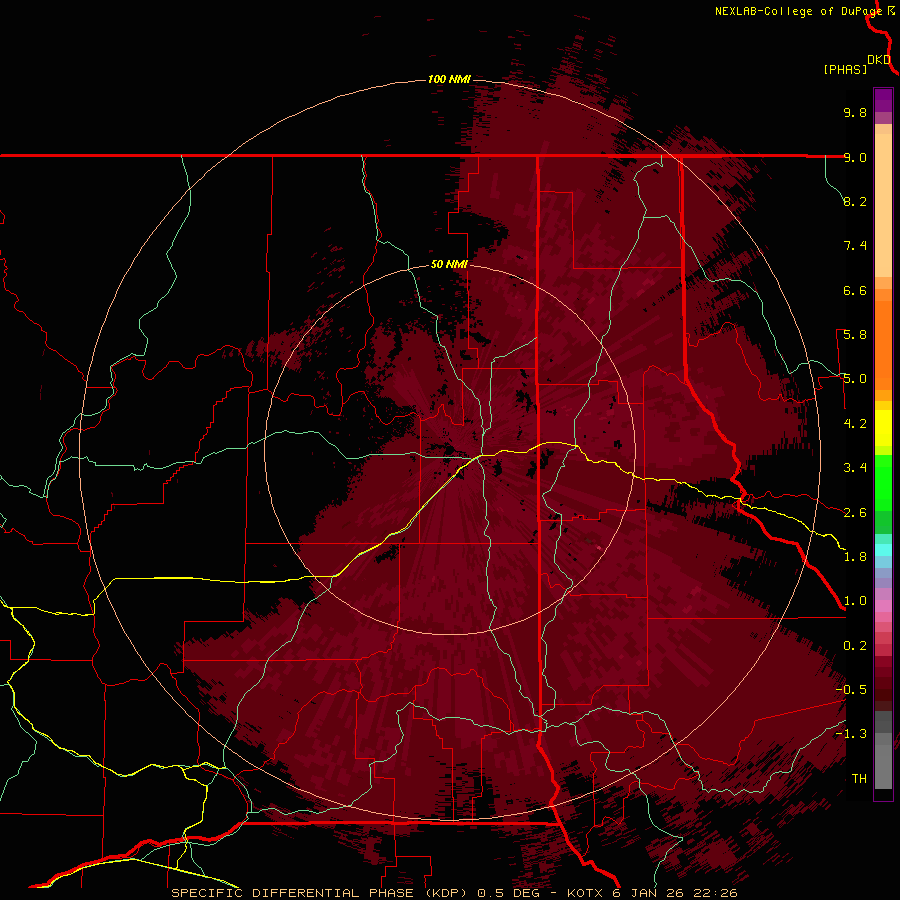Select the 2.6 scale value label
900x900 pixels.
pyautogui.click(x=855, y=513)
